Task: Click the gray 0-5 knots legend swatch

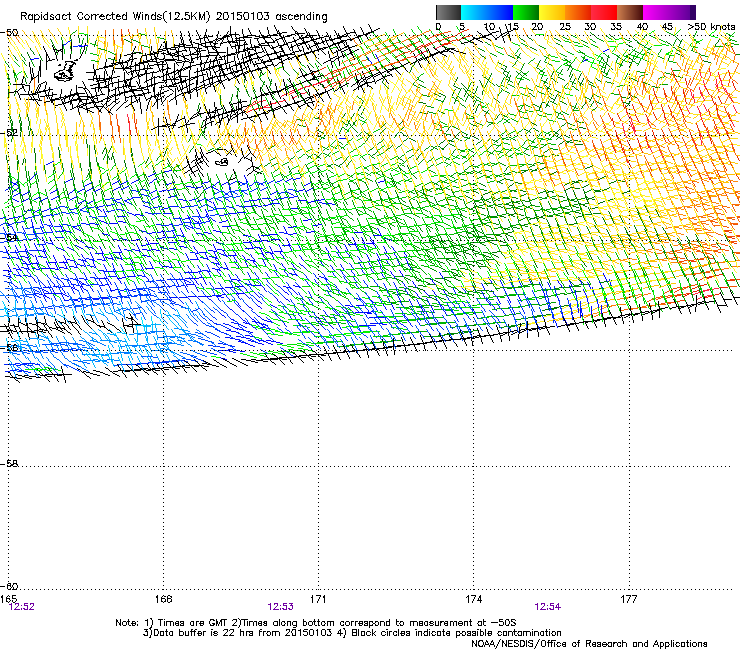Action: point(448,12)
